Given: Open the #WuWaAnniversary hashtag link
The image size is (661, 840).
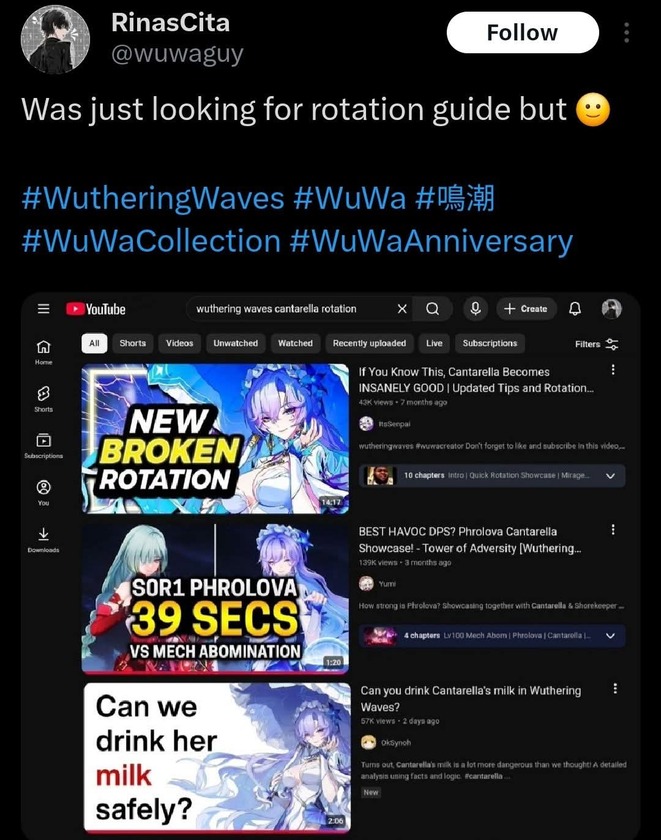Looking at the screenshot, I should 431,241.
